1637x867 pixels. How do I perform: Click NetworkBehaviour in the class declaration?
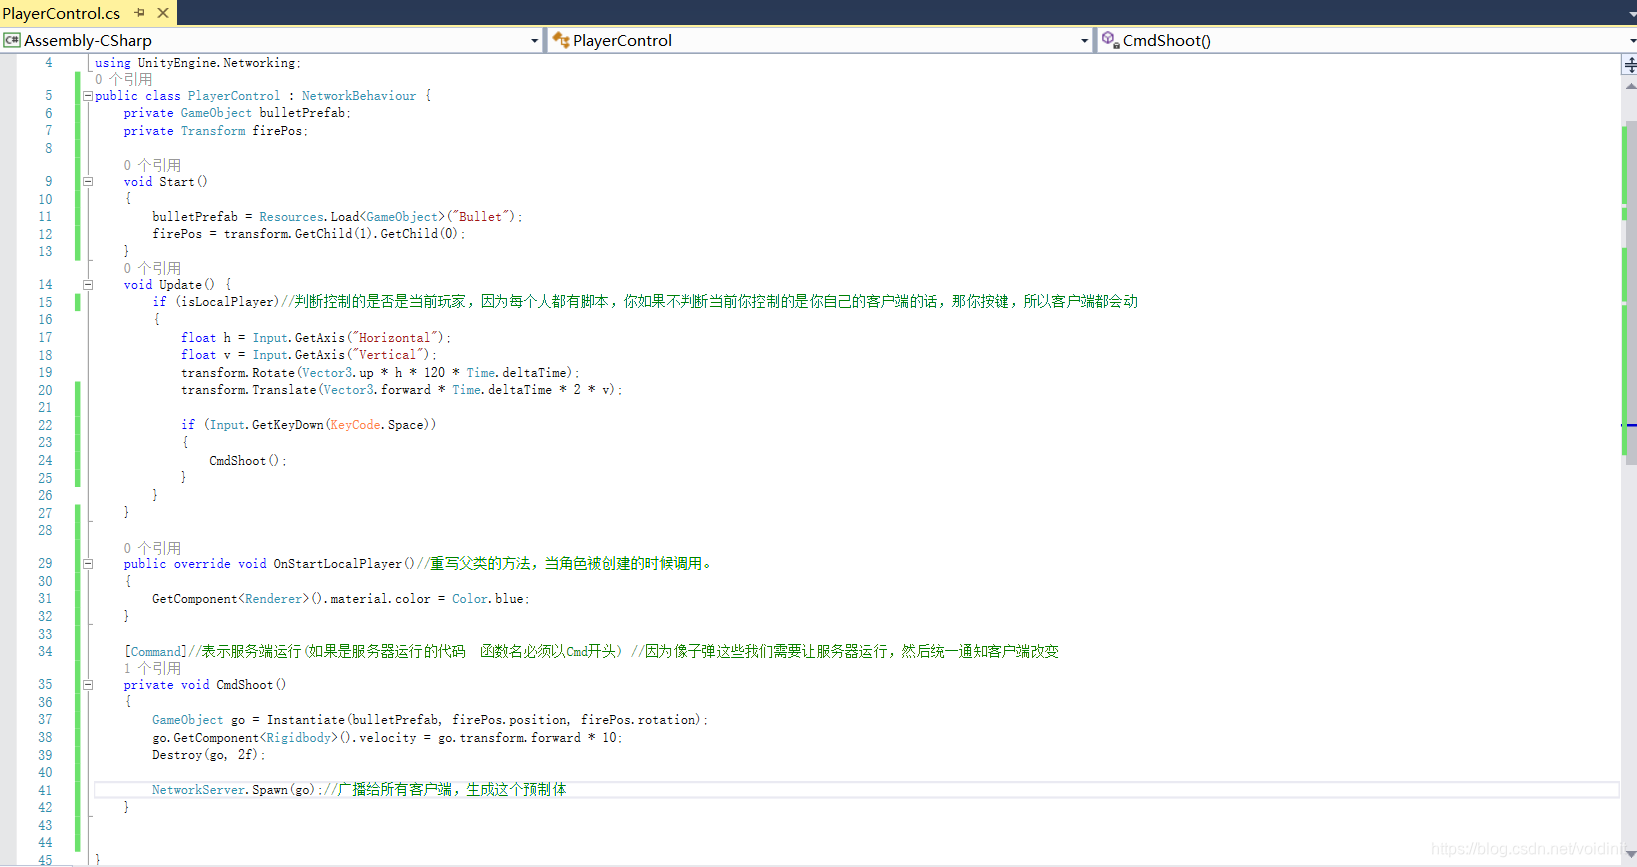click(359, 96)
